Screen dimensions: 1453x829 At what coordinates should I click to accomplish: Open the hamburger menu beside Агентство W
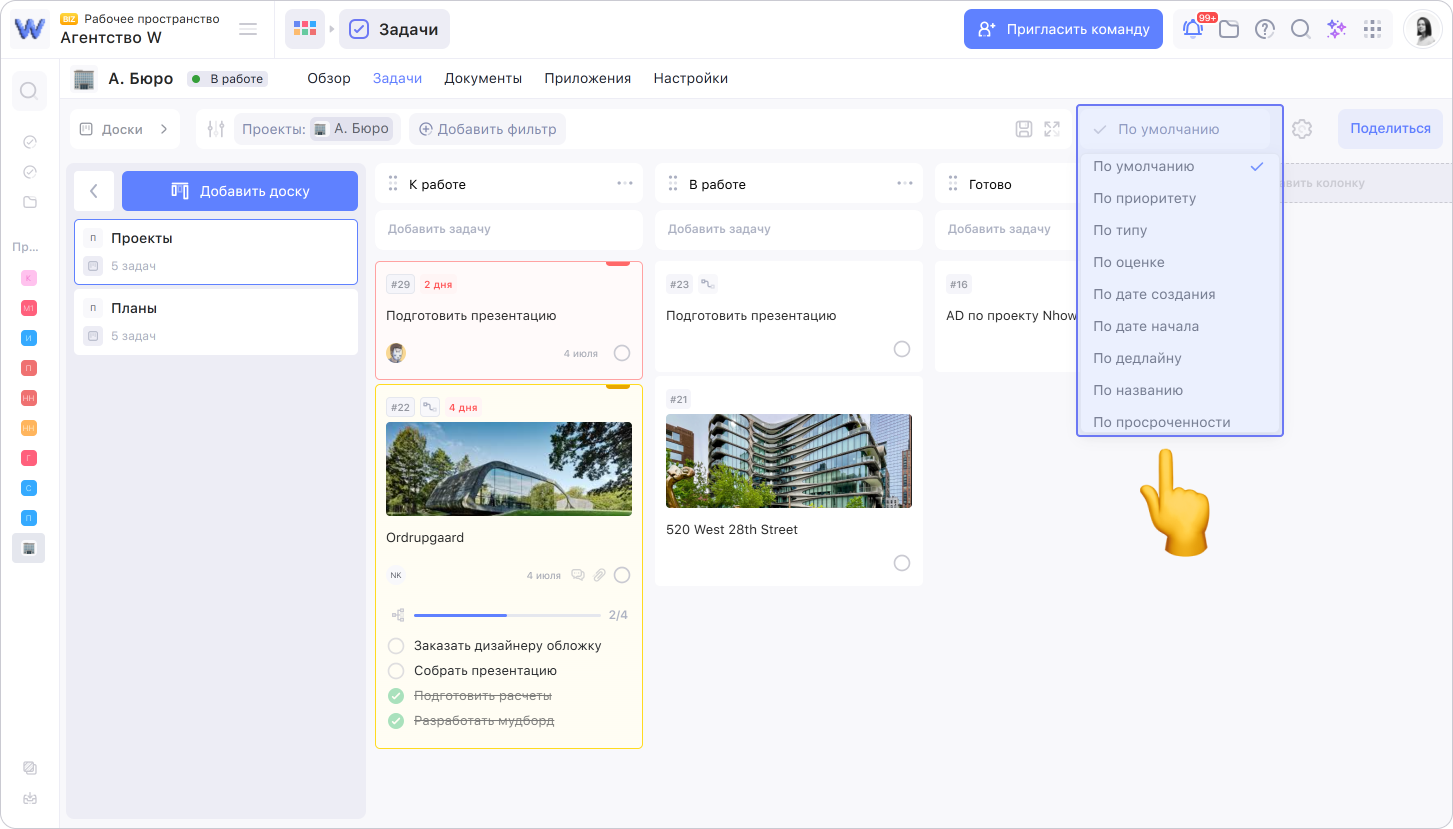(x=248, y=29)
